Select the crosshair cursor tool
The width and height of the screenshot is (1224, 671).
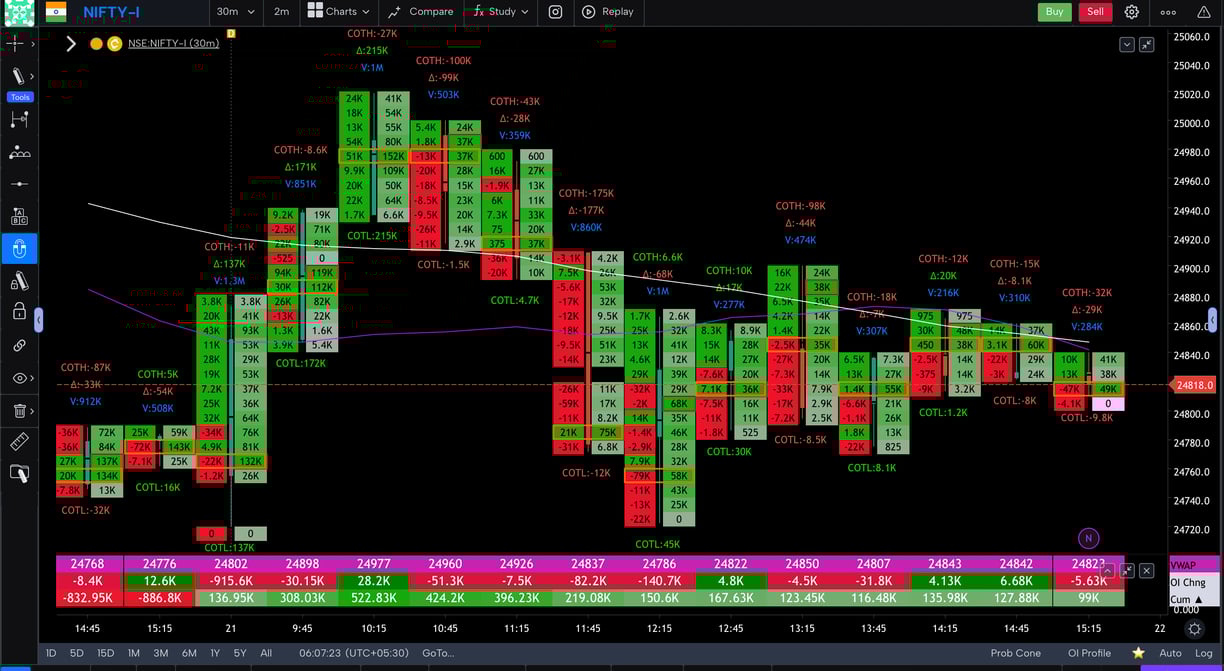tap(15, 43)
